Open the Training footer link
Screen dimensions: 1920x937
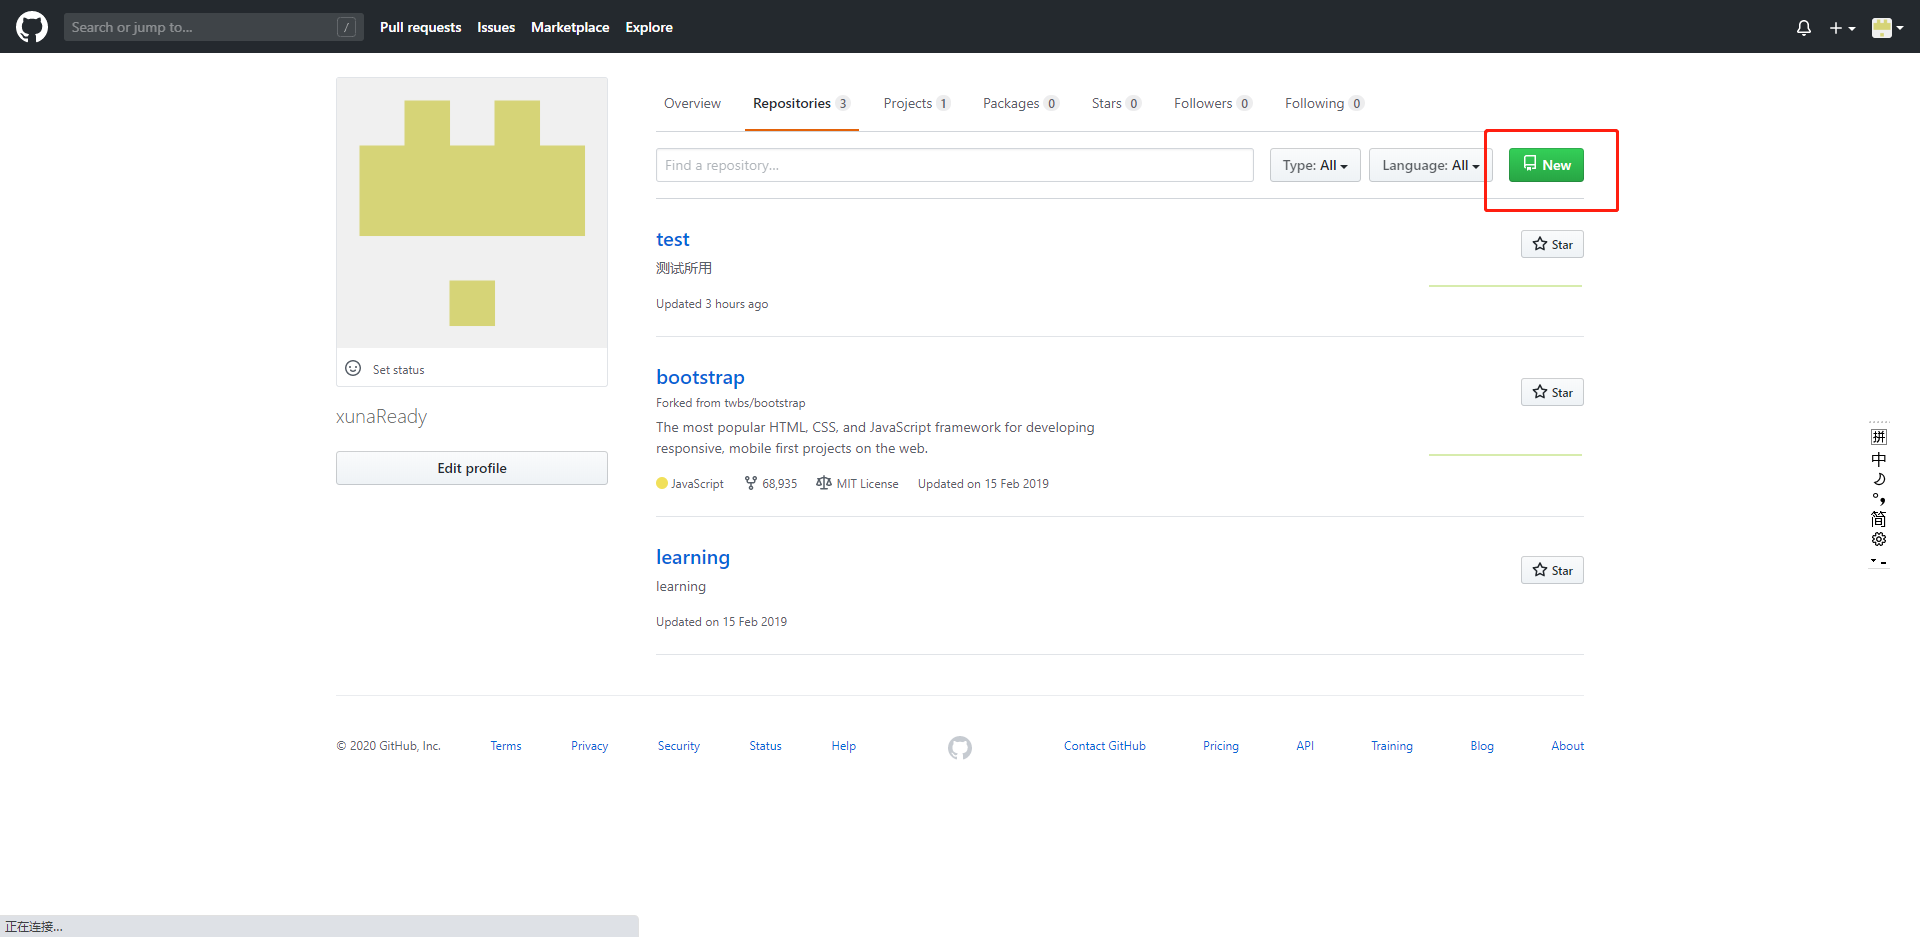(x=1391, y=746)
